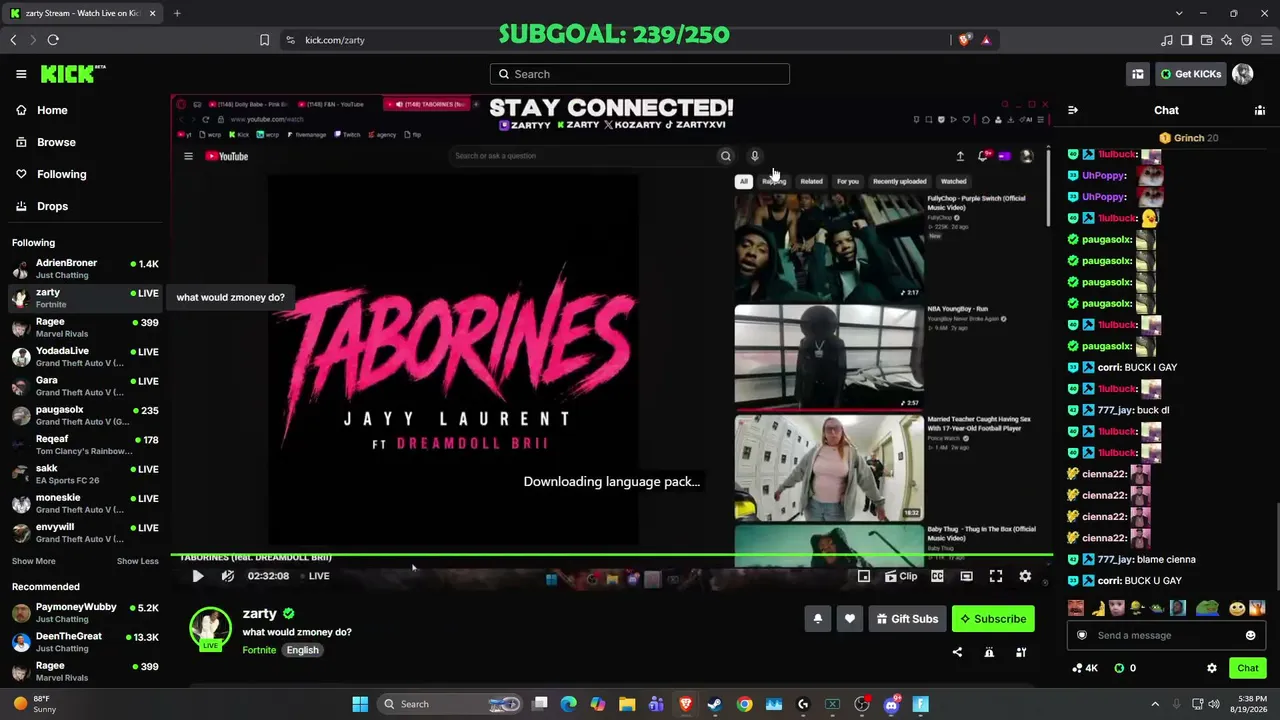This screenshot has width=1280, height=720.
Task: Open Brave browser main menu
Action: coord(1267,40)
